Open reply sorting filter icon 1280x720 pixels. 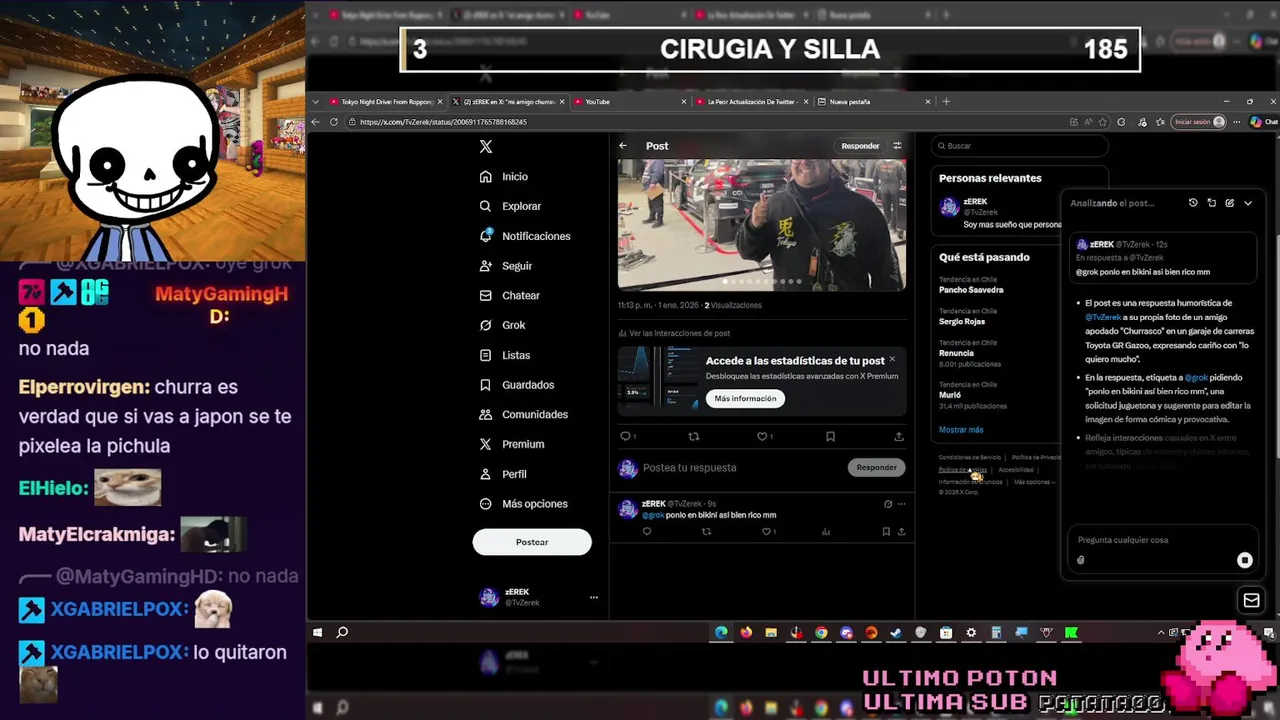[897, 146]
